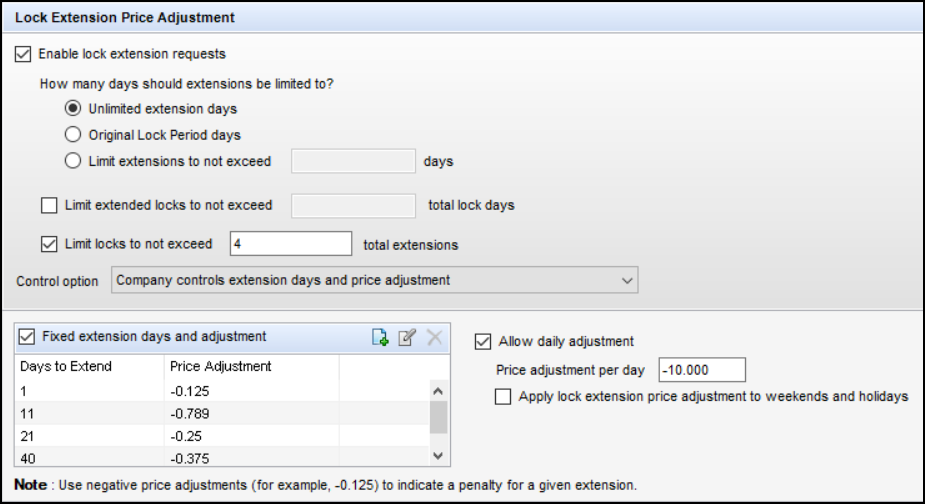This screenshot has height=504, width=925.
Task: Select Limit extensions to not exceed radio
Action: (73, 161)
